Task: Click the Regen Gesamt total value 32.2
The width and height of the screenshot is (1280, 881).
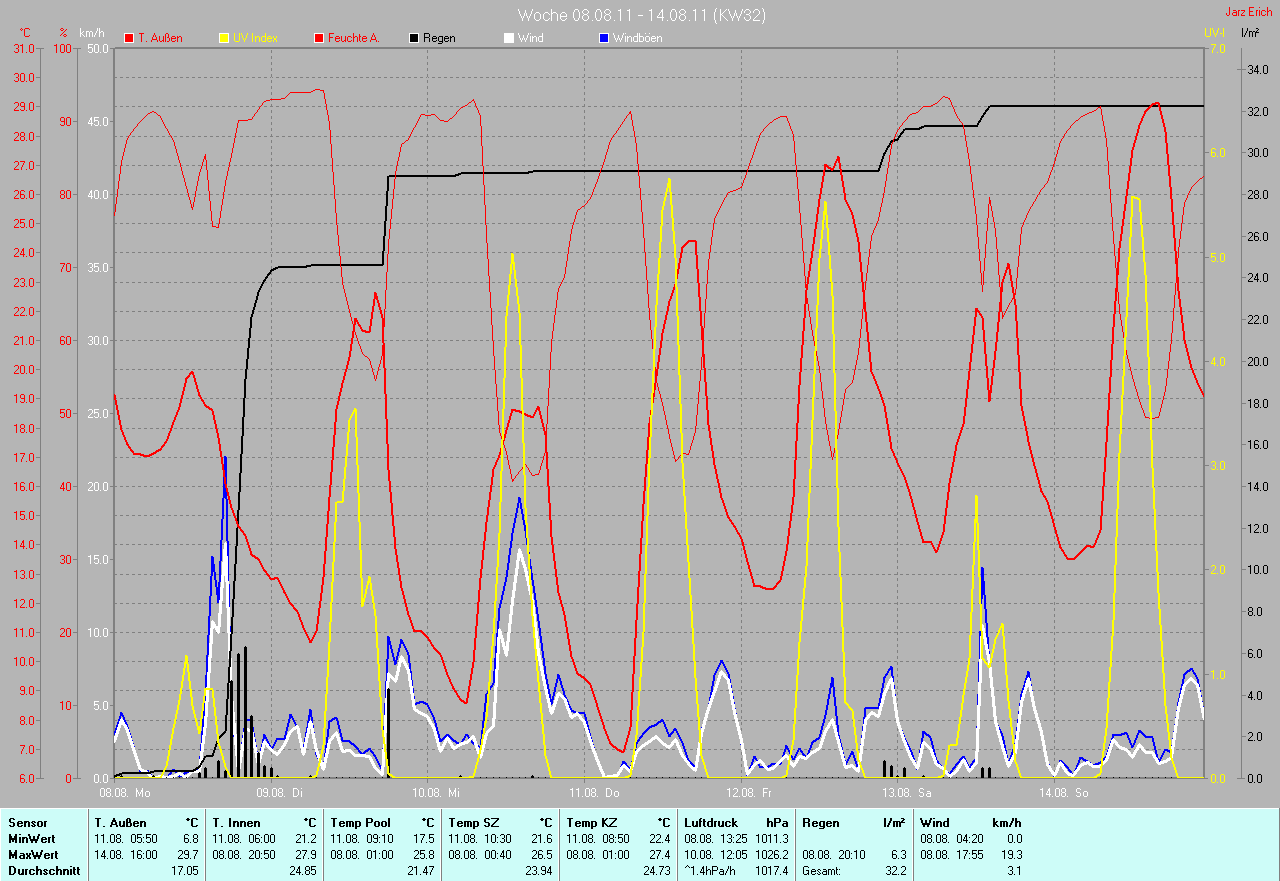Action: point(896,871)
